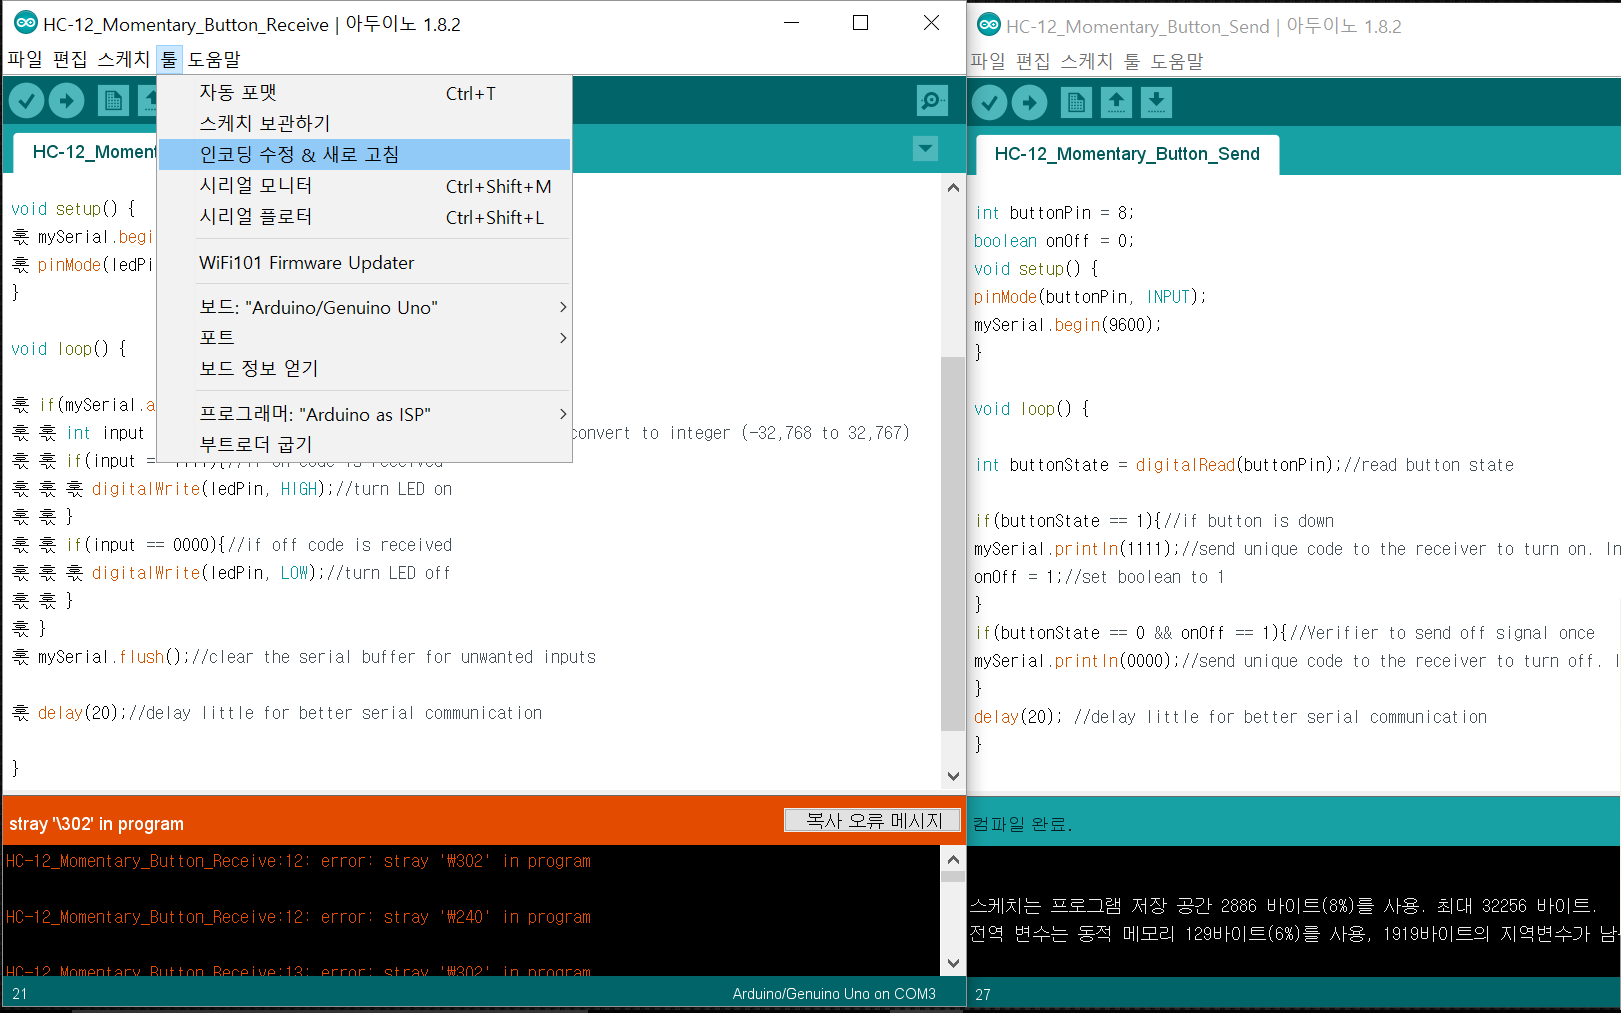Open 파일 menu in Receive window

[25, 59]
